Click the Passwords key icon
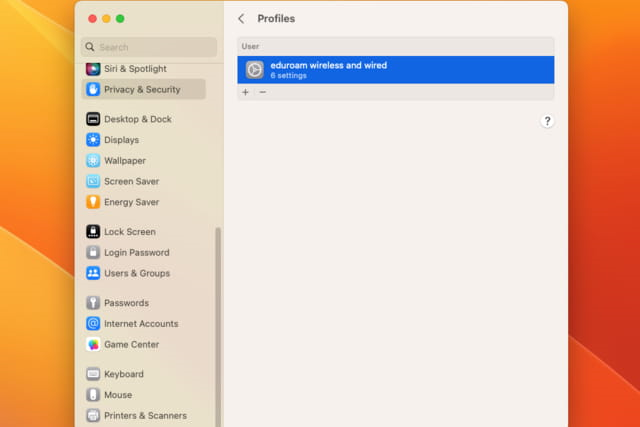640x427 pixels. click(x=93, y=303)
